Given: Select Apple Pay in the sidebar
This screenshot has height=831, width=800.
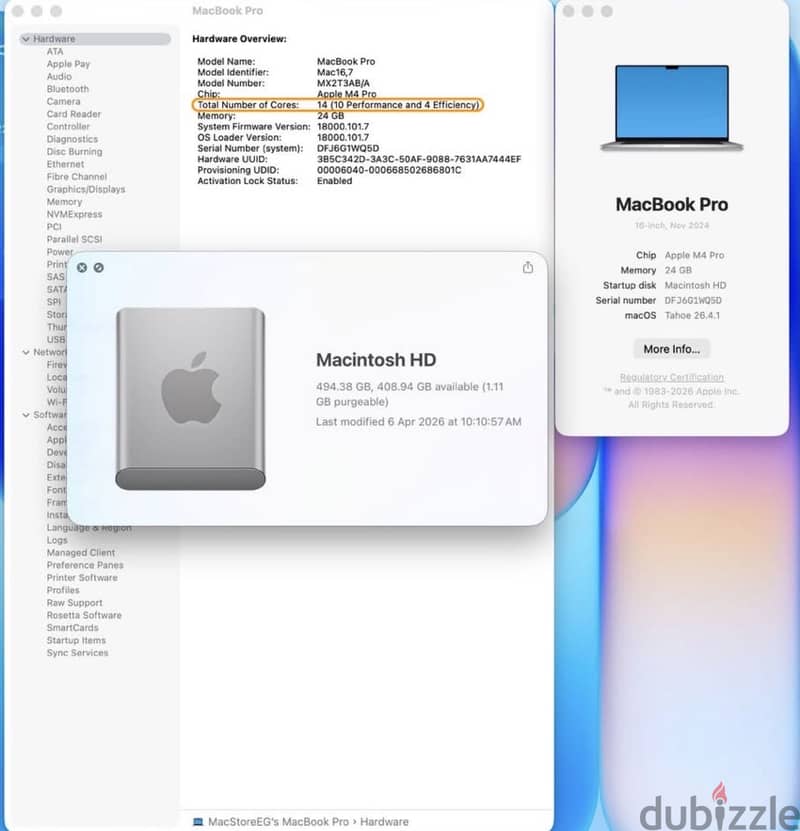Looking at the screenshot, I should 68,64.
